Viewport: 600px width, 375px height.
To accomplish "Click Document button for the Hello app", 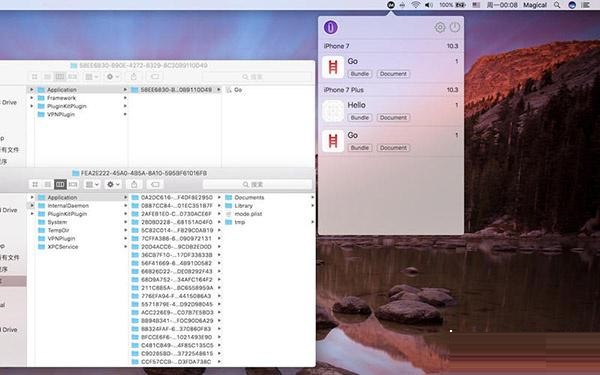I will 393,117.
